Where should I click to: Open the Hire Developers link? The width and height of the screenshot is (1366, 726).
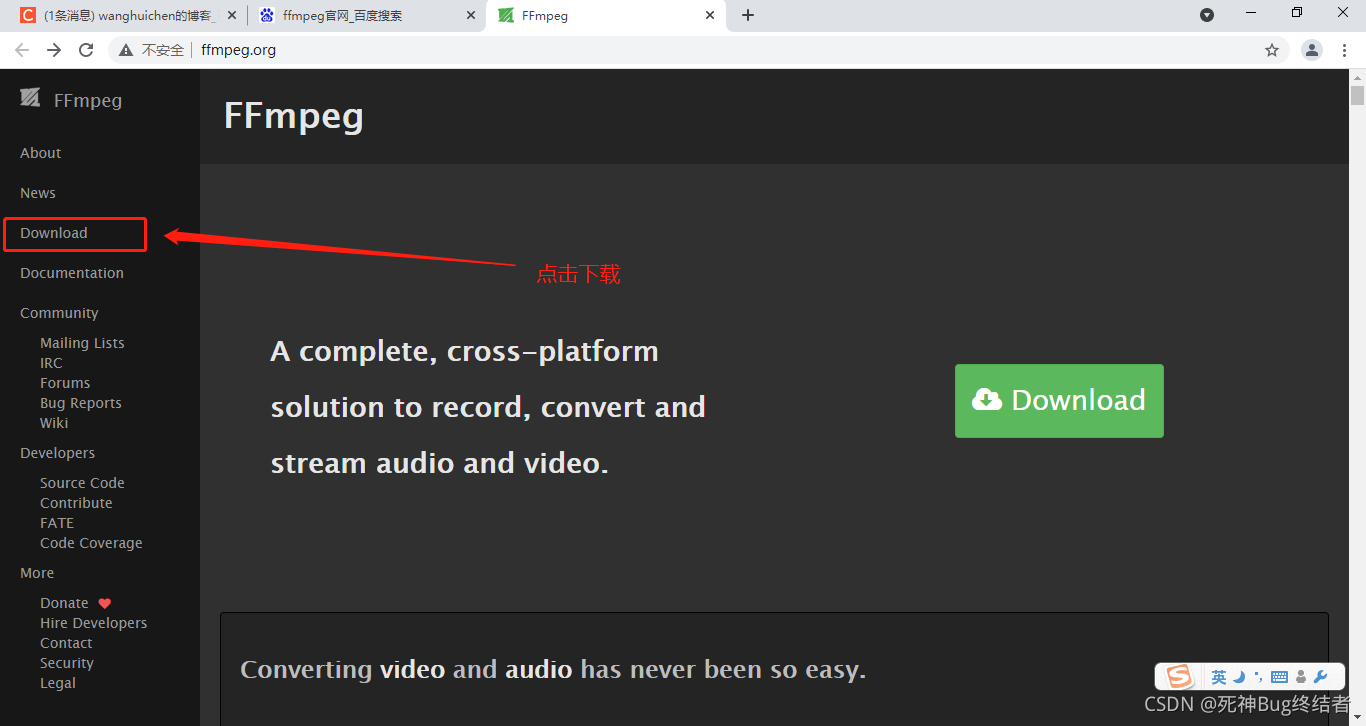93,623
